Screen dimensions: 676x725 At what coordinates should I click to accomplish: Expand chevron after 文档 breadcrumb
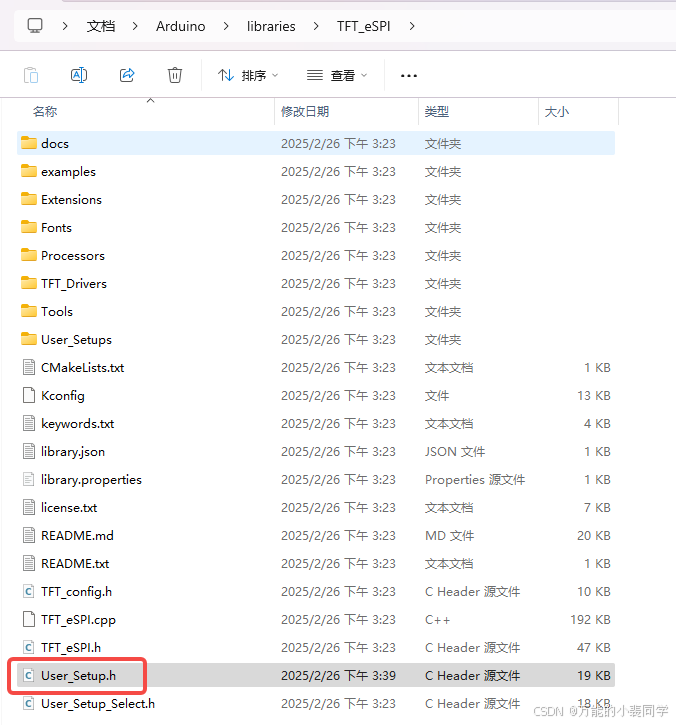[135, 26]
